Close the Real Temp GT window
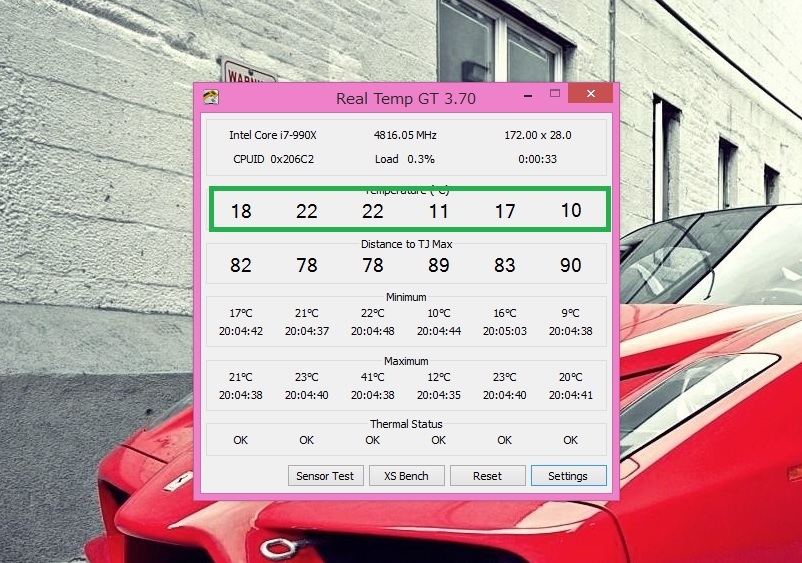This screenshot has height=563, width=802. tap(591, 94)
